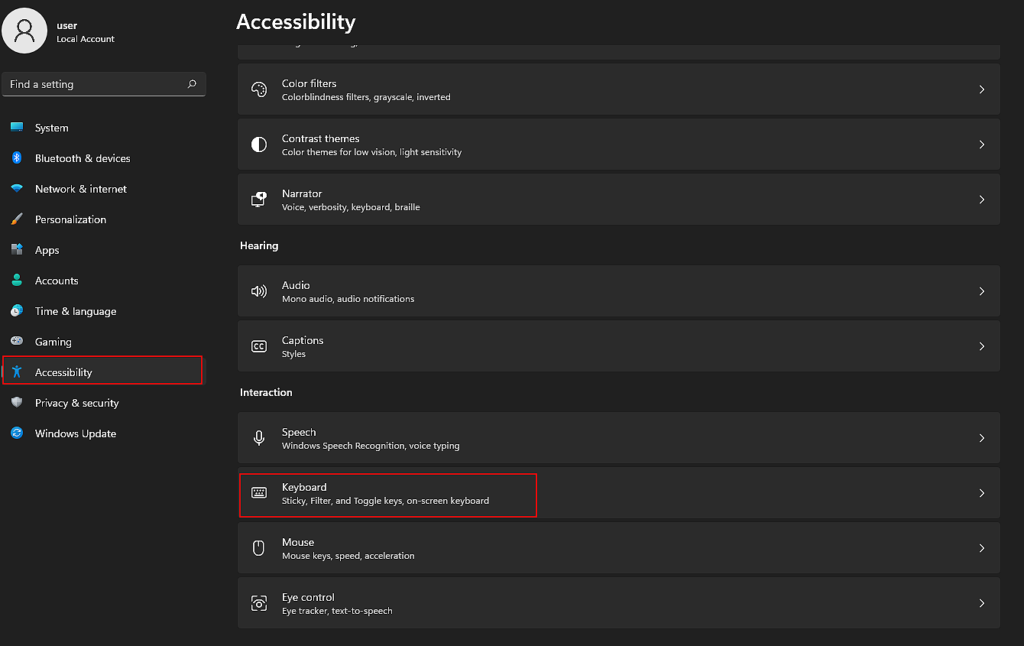Click the Gaming controller icon in sidebar
Viewport: 1024px width, 646px height.
click(18, 341)
